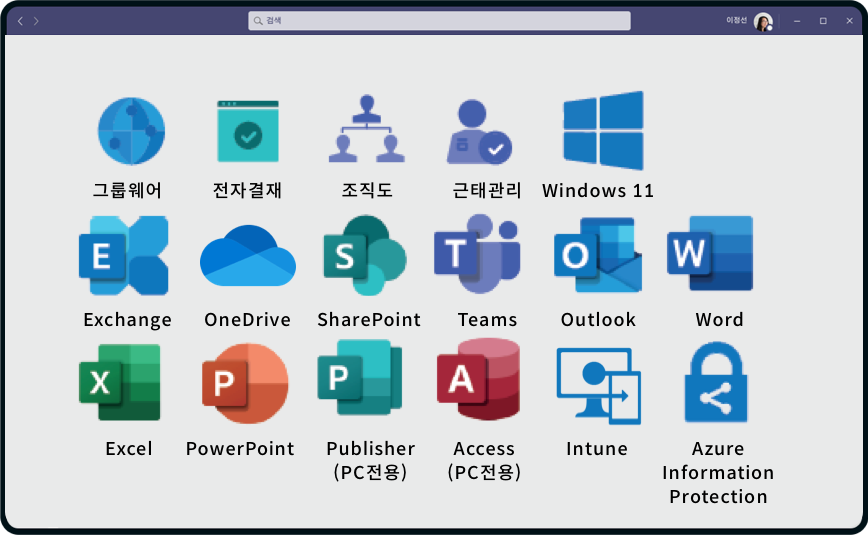Launch the OneDrive cloud icon
This screenshot has height=535, width=868.
pos(247,255)
